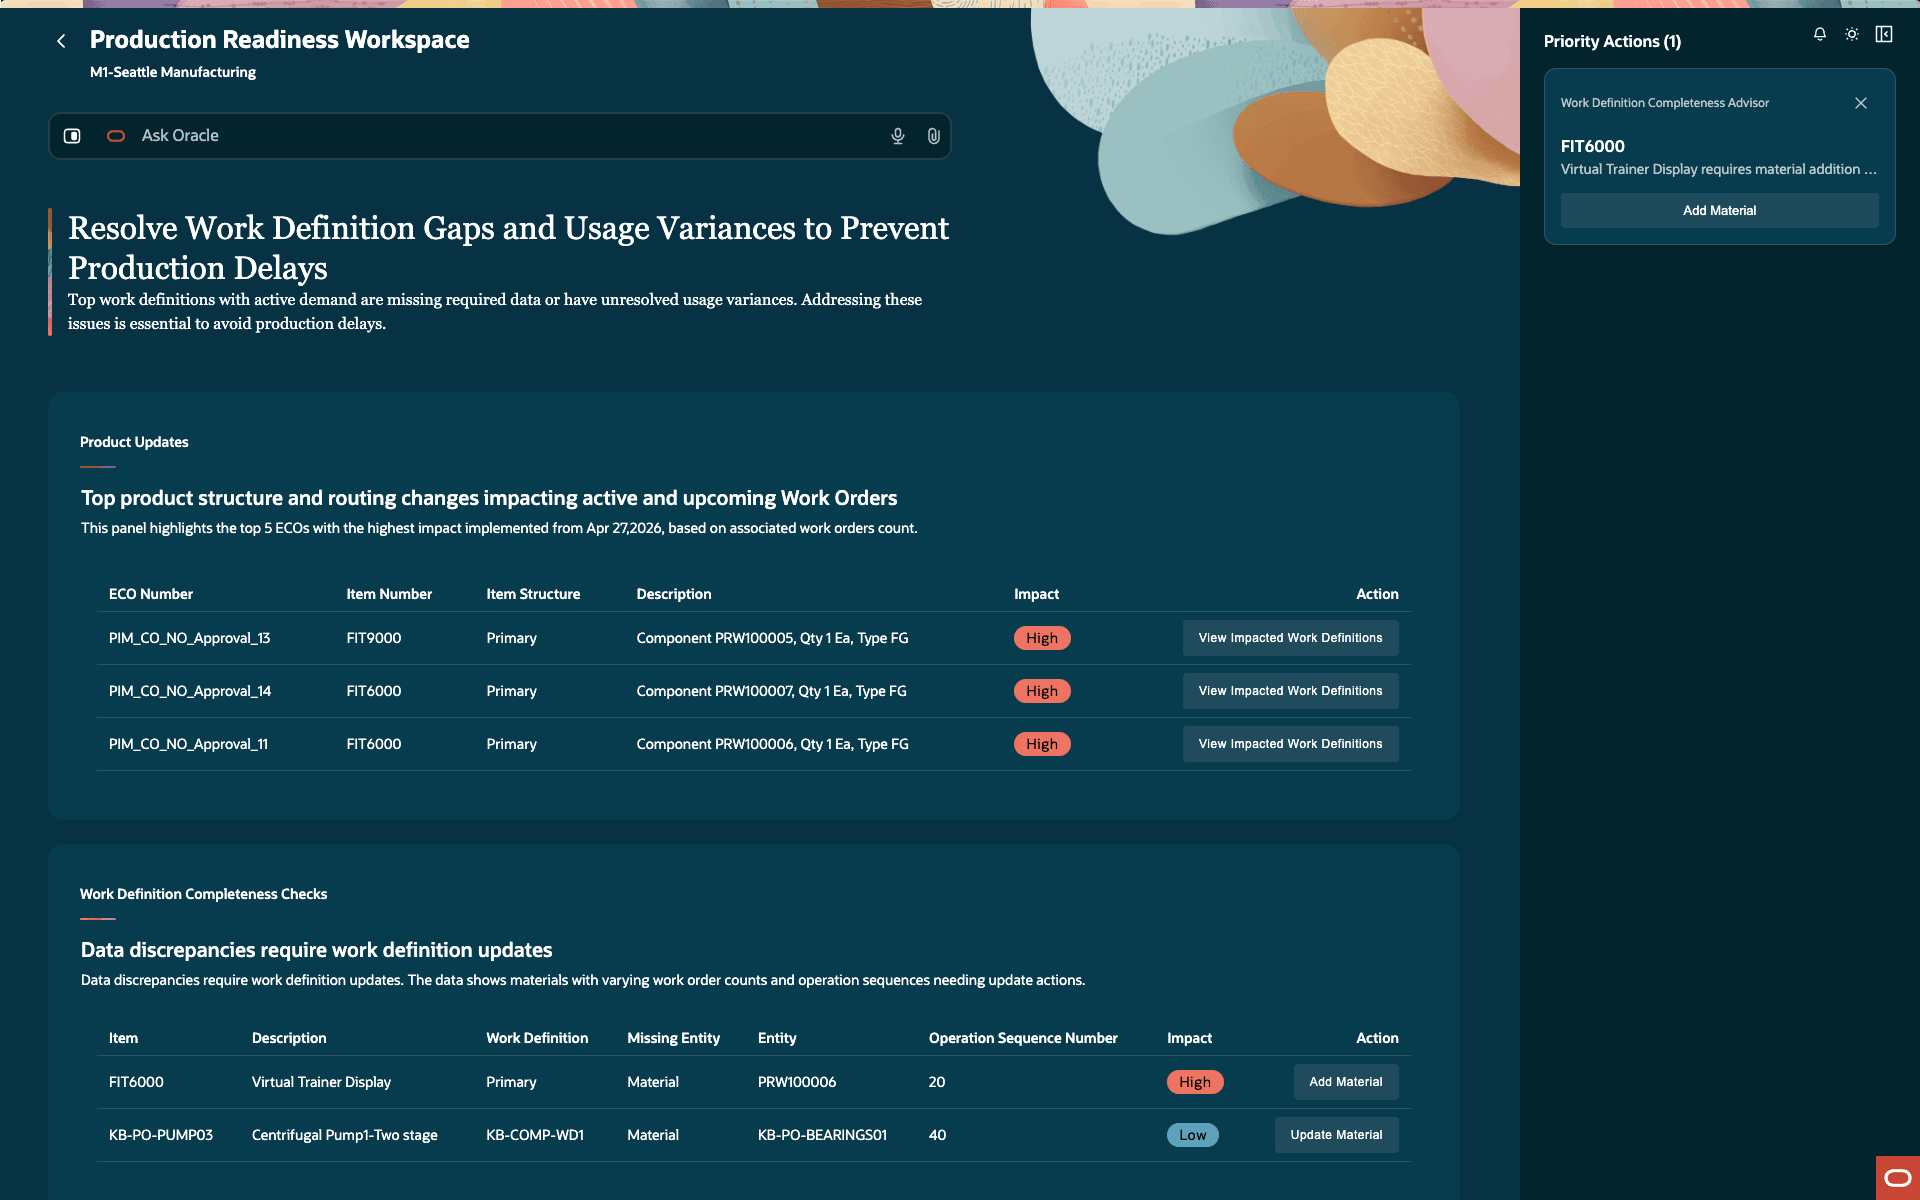Go back using the back arrow
The height and width of the screenshot is (1200, 1920).
61,41
